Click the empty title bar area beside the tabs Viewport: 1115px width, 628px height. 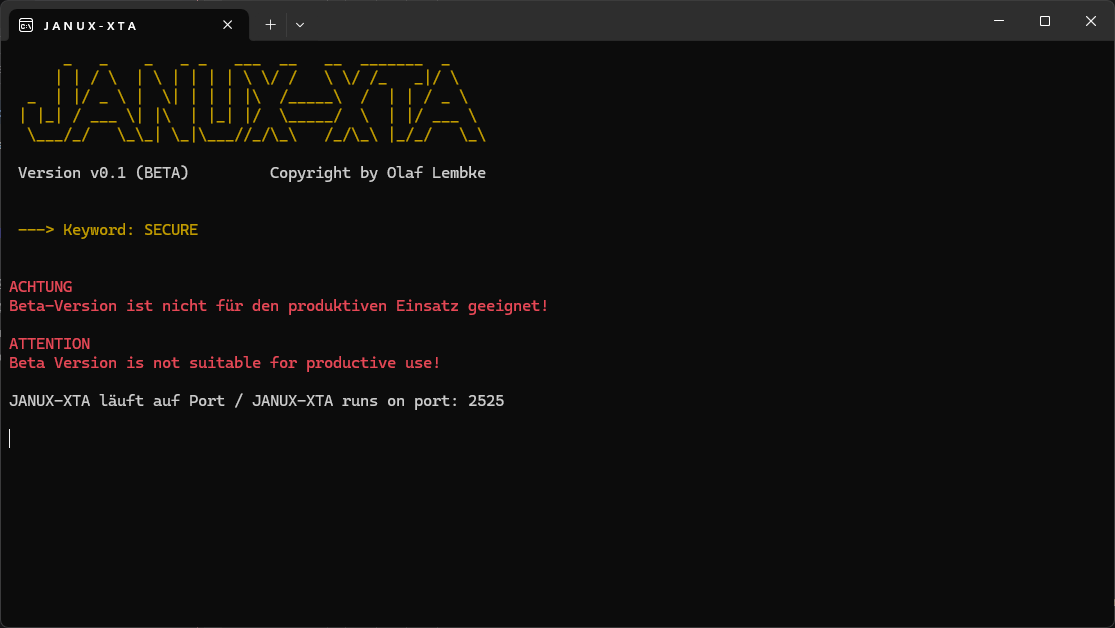640,21
